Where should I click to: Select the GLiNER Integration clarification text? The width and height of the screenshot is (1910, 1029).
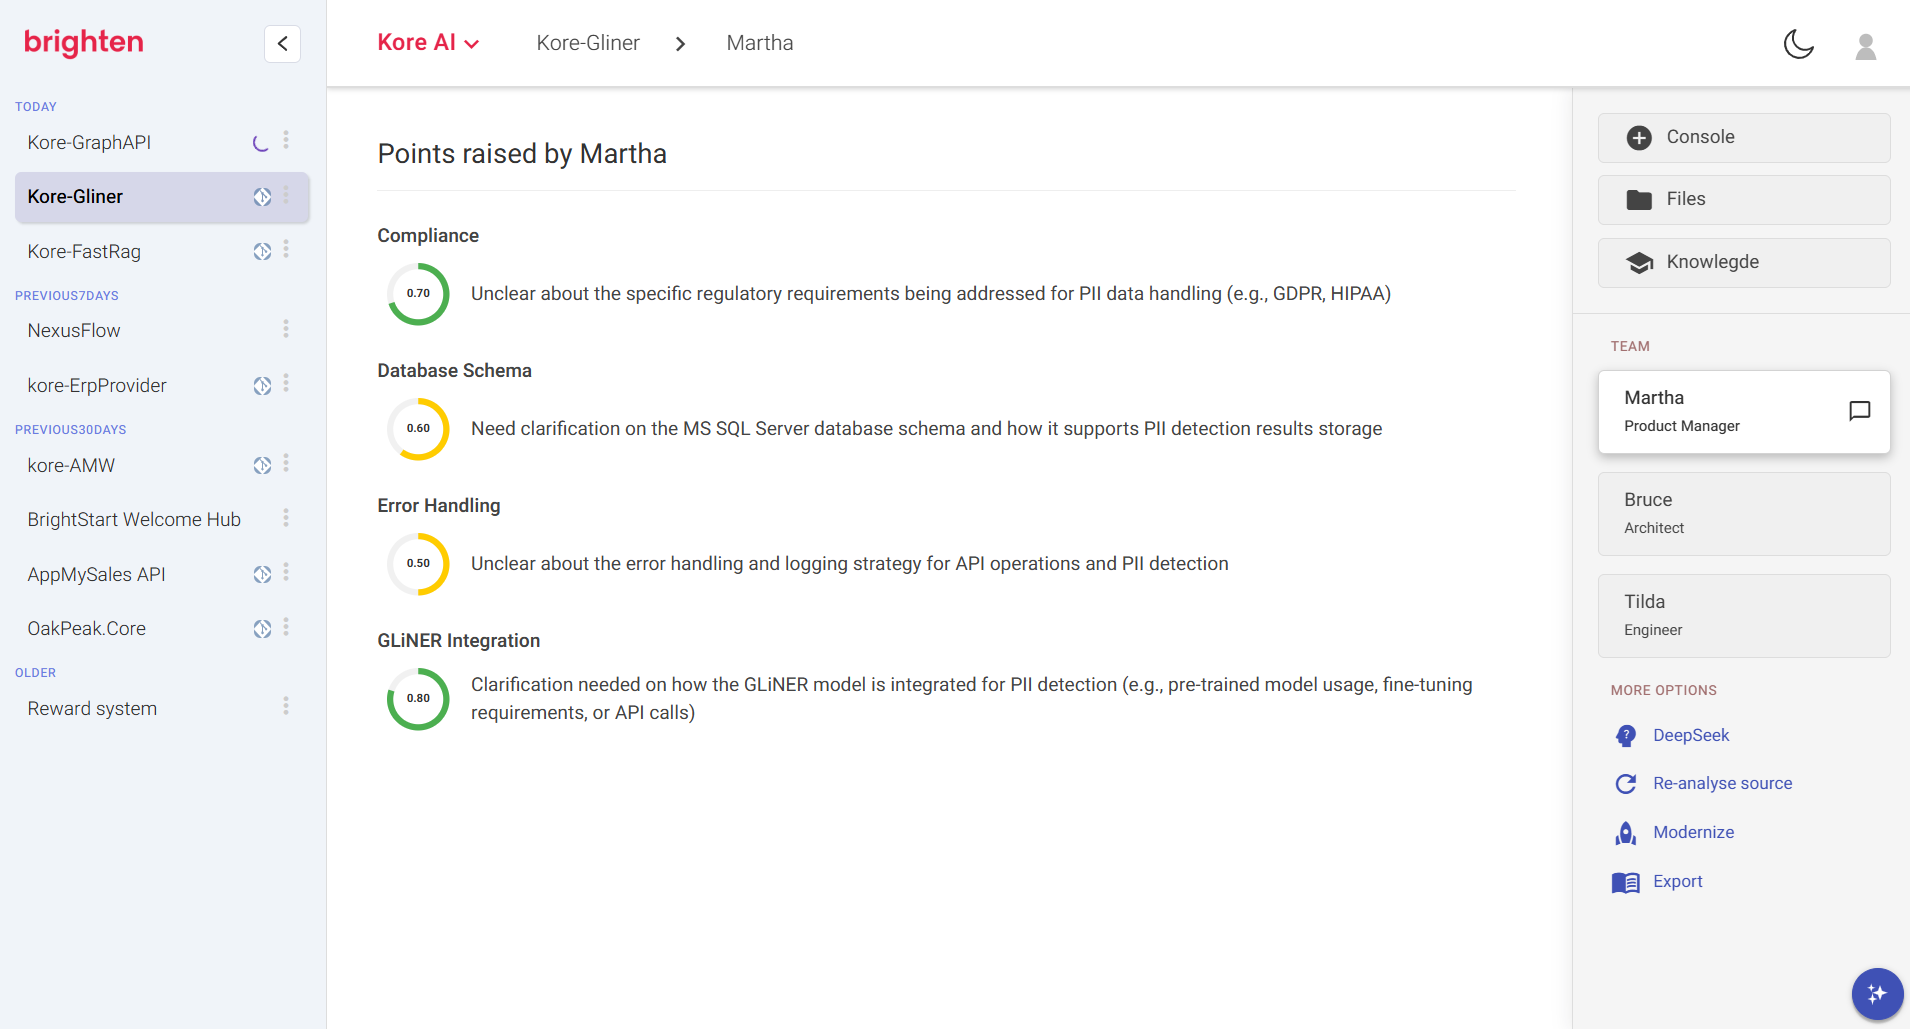tap(972, 699)
